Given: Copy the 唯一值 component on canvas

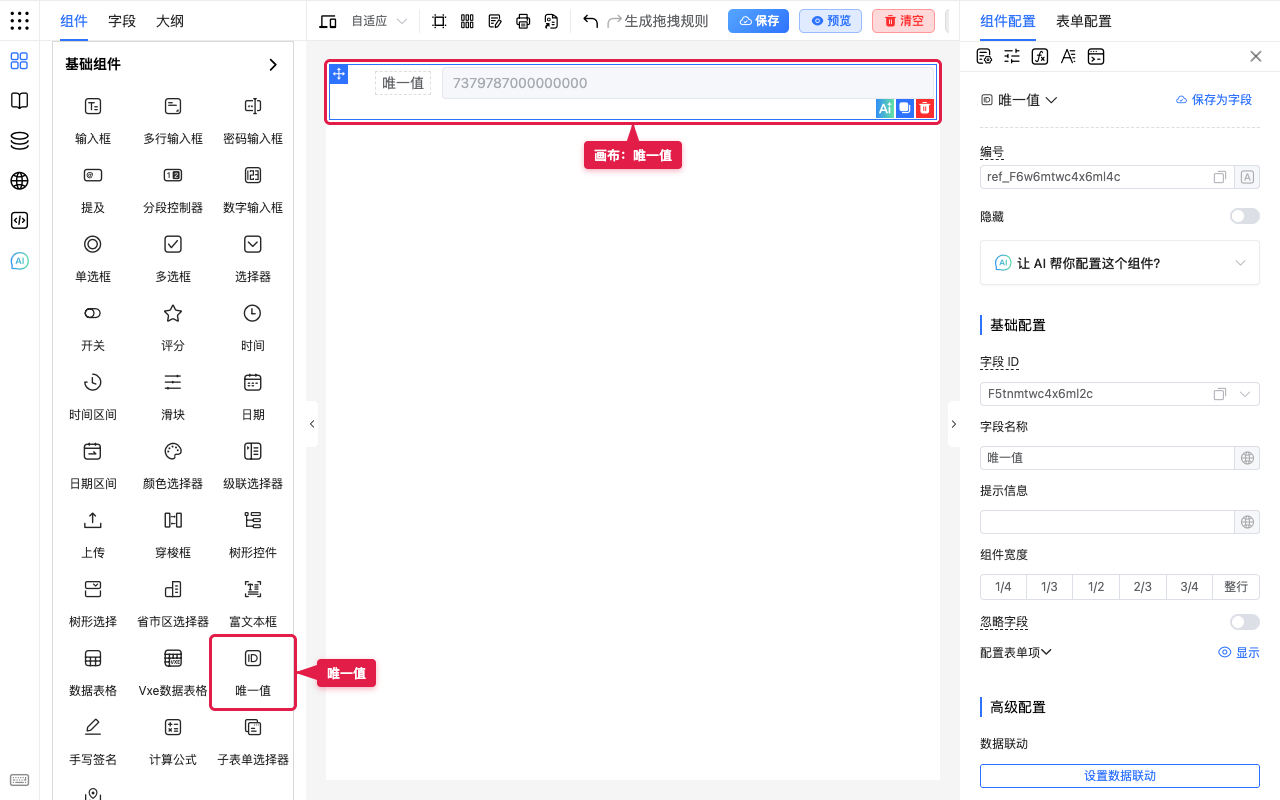Looking at the screenshot, I should pyautogui.click(x=905, y=108).
